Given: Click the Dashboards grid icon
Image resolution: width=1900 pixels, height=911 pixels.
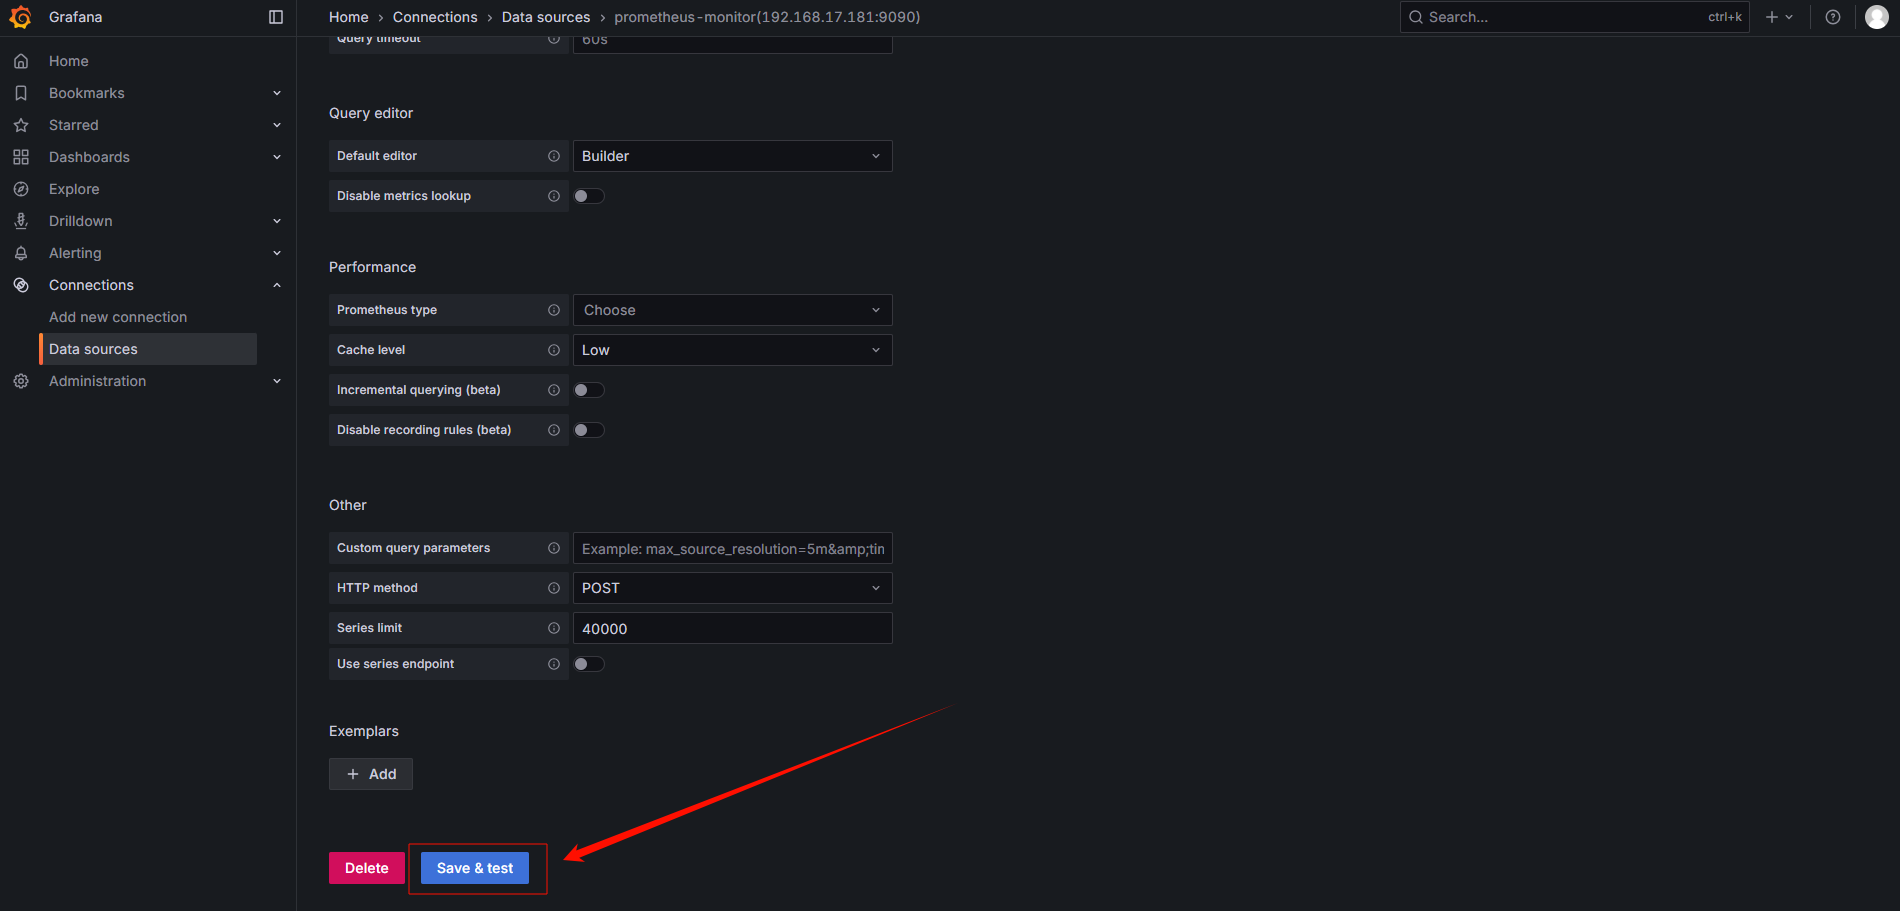Looking at the screenshot, I should tap(21, 157).
